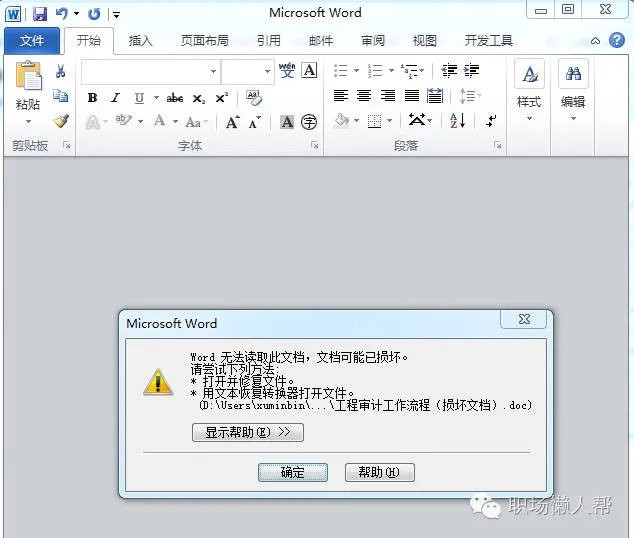Click Decrease Indent icon
Image resolution: width=634 pixels, height=538 pixels.
449,70
